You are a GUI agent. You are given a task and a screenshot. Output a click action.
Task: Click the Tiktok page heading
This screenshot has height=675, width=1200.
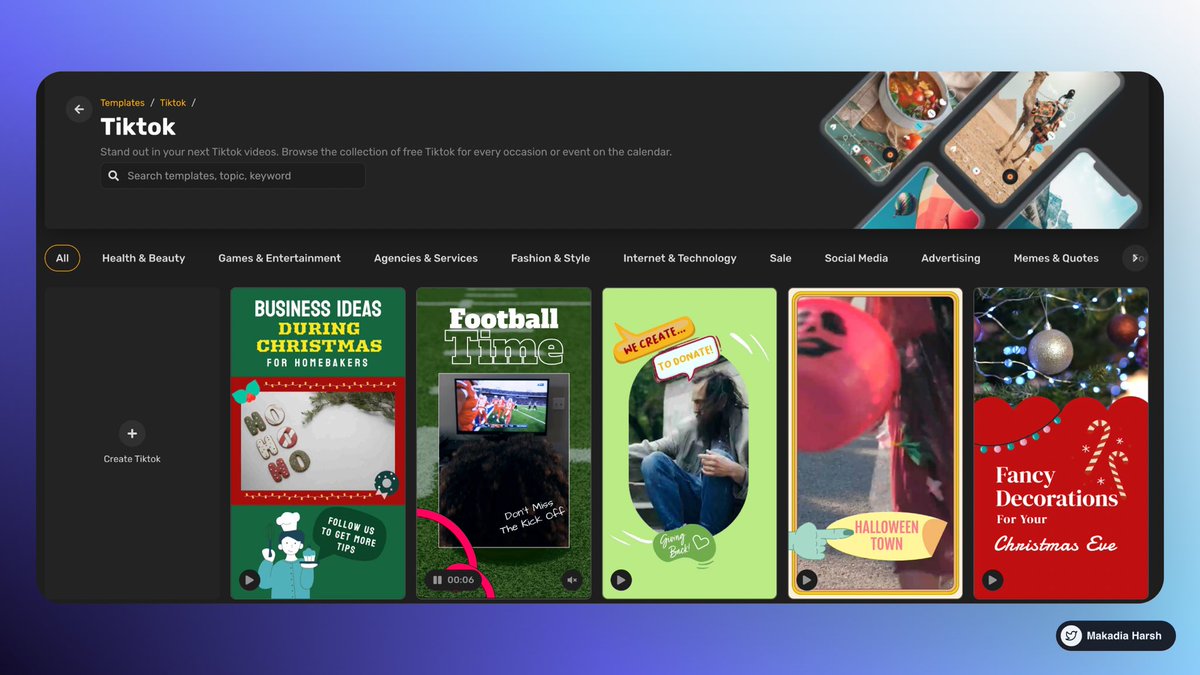[138, 127]
